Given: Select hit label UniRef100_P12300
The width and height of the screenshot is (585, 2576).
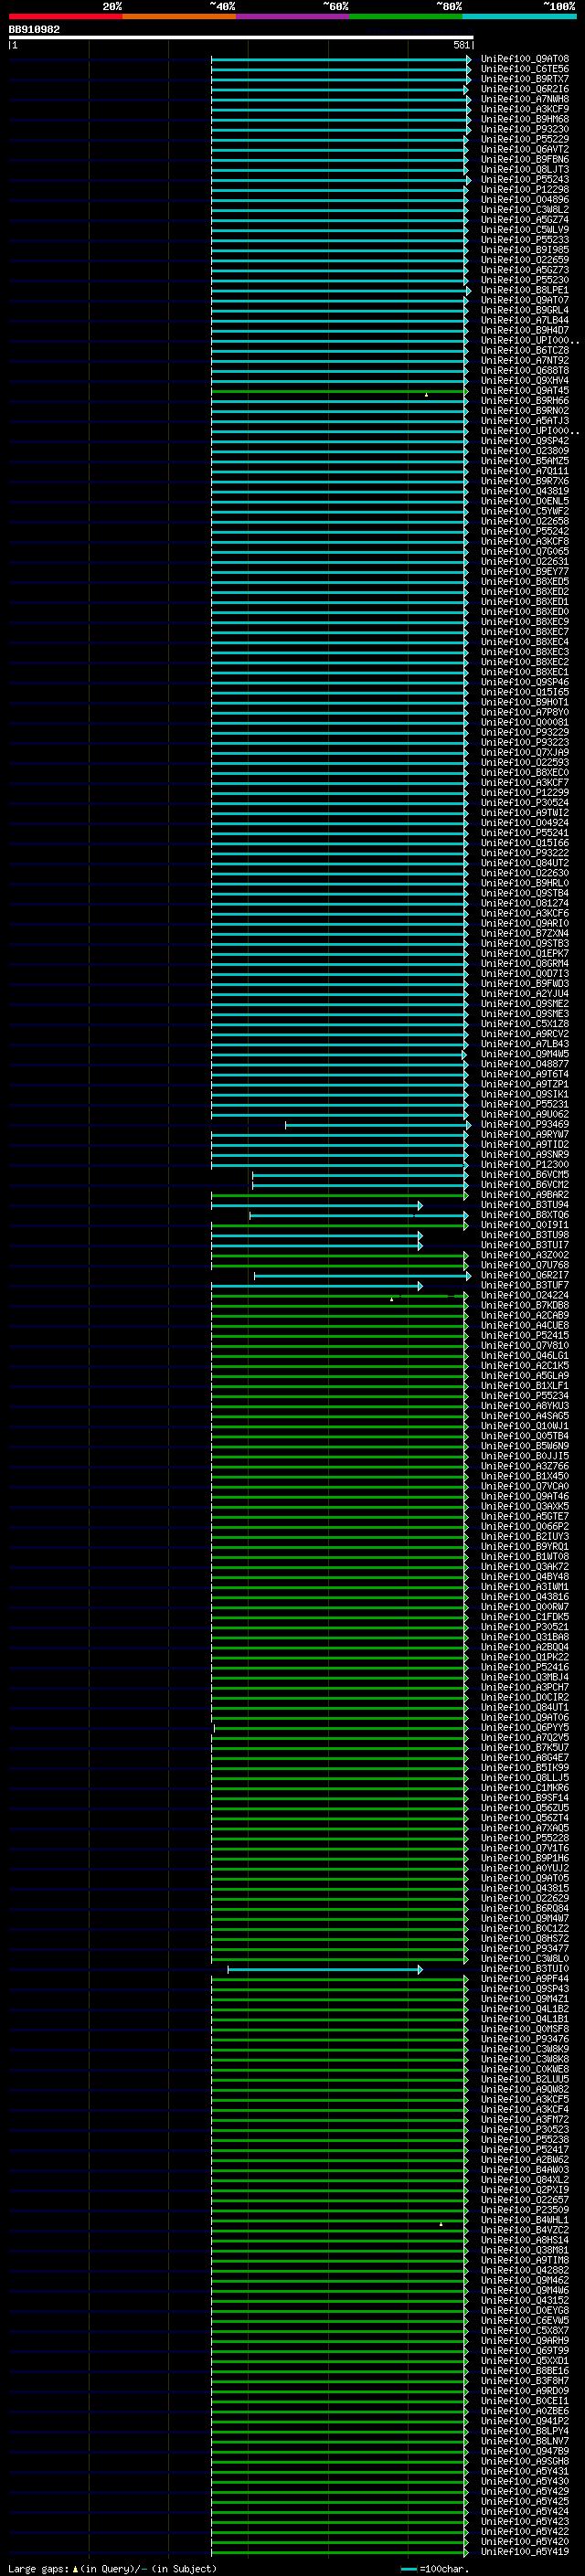Looking at the screenshot, I should point(525,1165).
